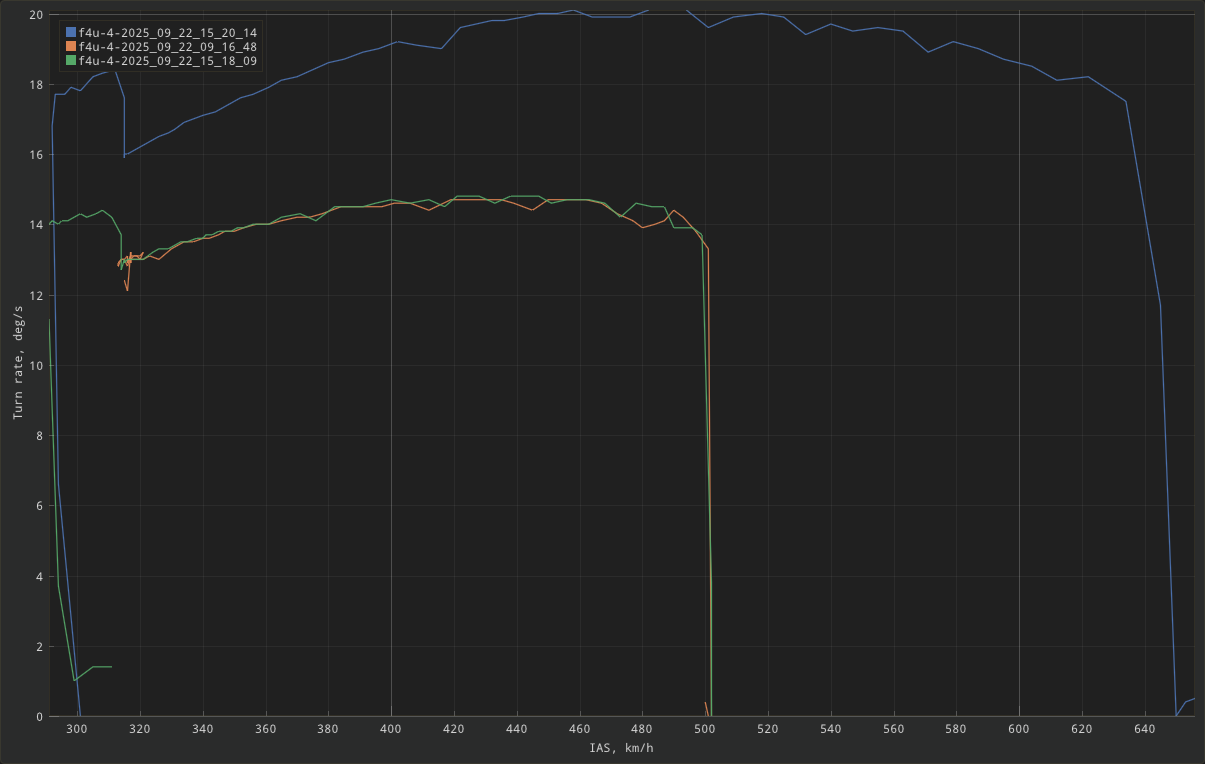Click the x-axis tick label 460
The width and height of the screenshot is (1205, 764).
pyautogui.click(x=580, y=730)
